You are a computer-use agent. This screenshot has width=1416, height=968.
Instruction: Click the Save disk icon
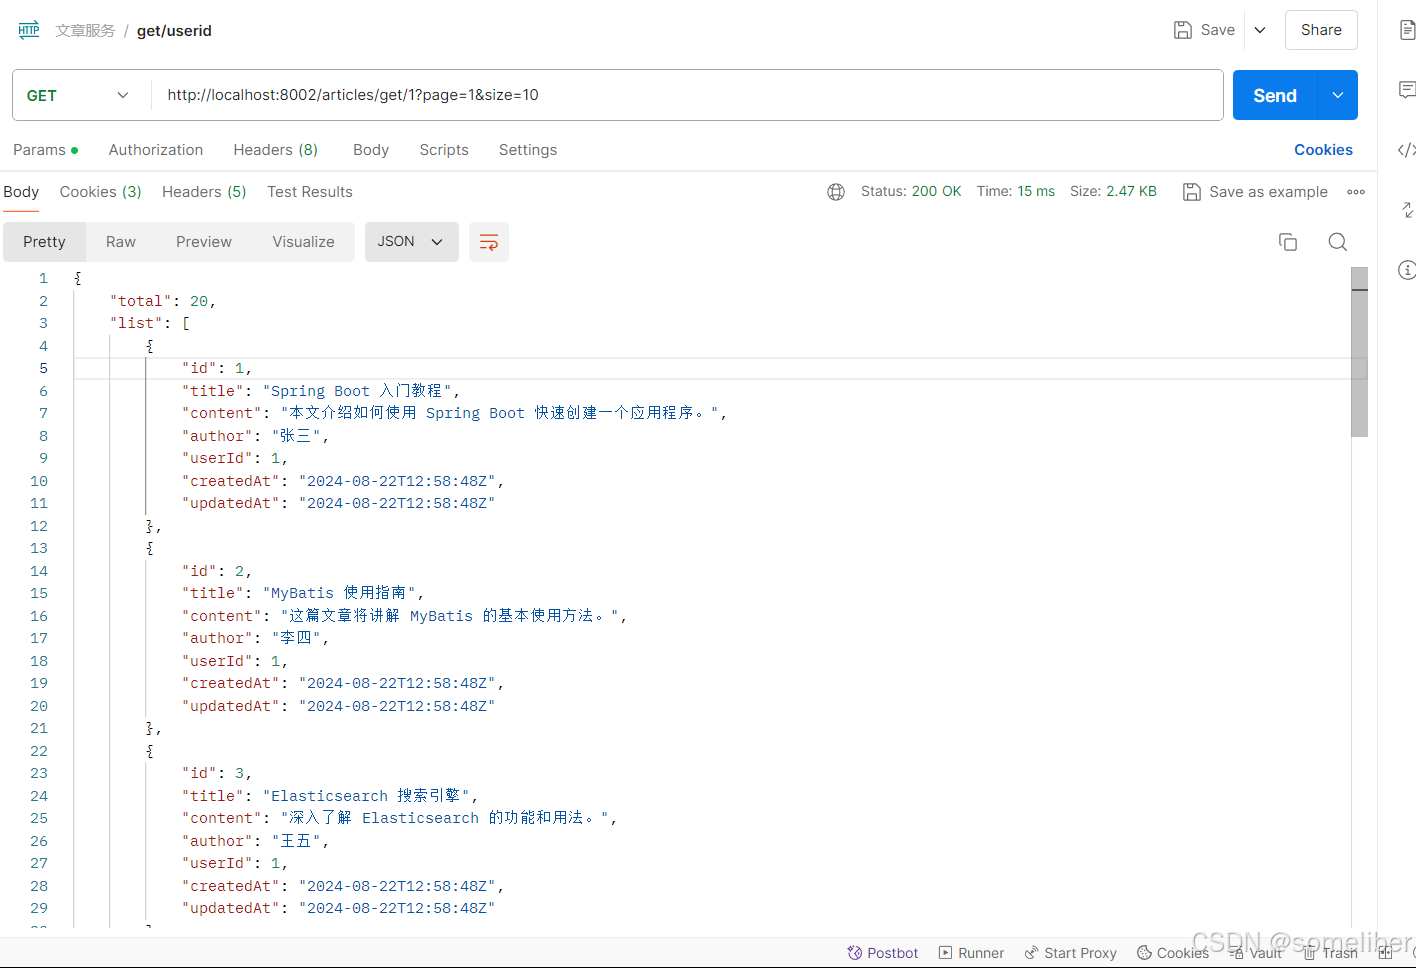pos(1183,30)
